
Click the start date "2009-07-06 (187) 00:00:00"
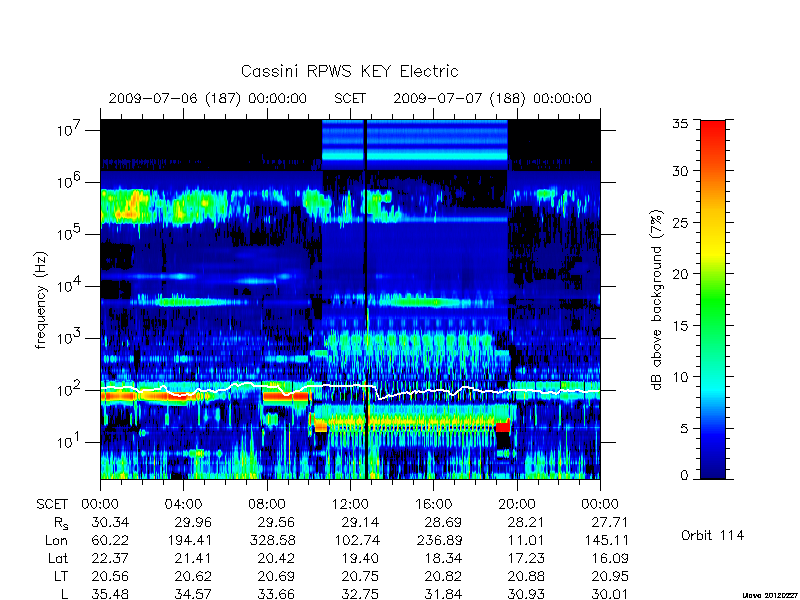[208, 98]
